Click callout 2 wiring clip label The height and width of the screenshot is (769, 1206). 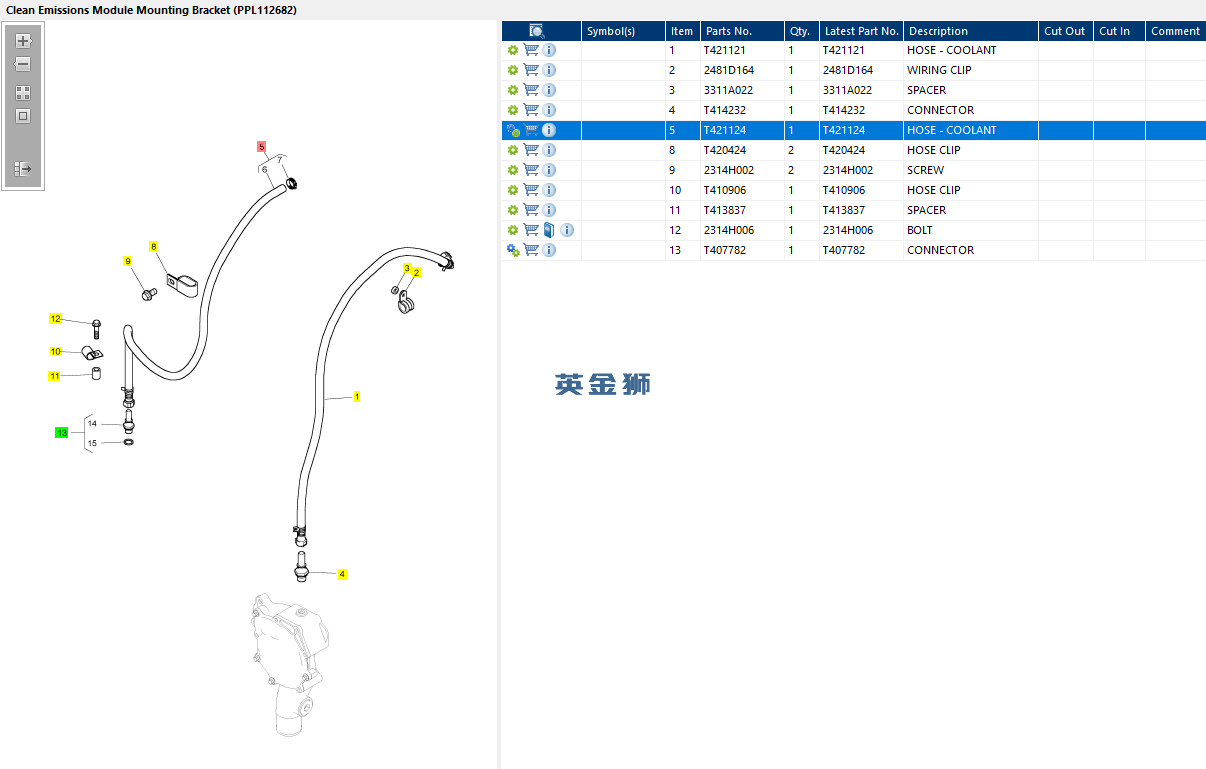pos(417,272)
